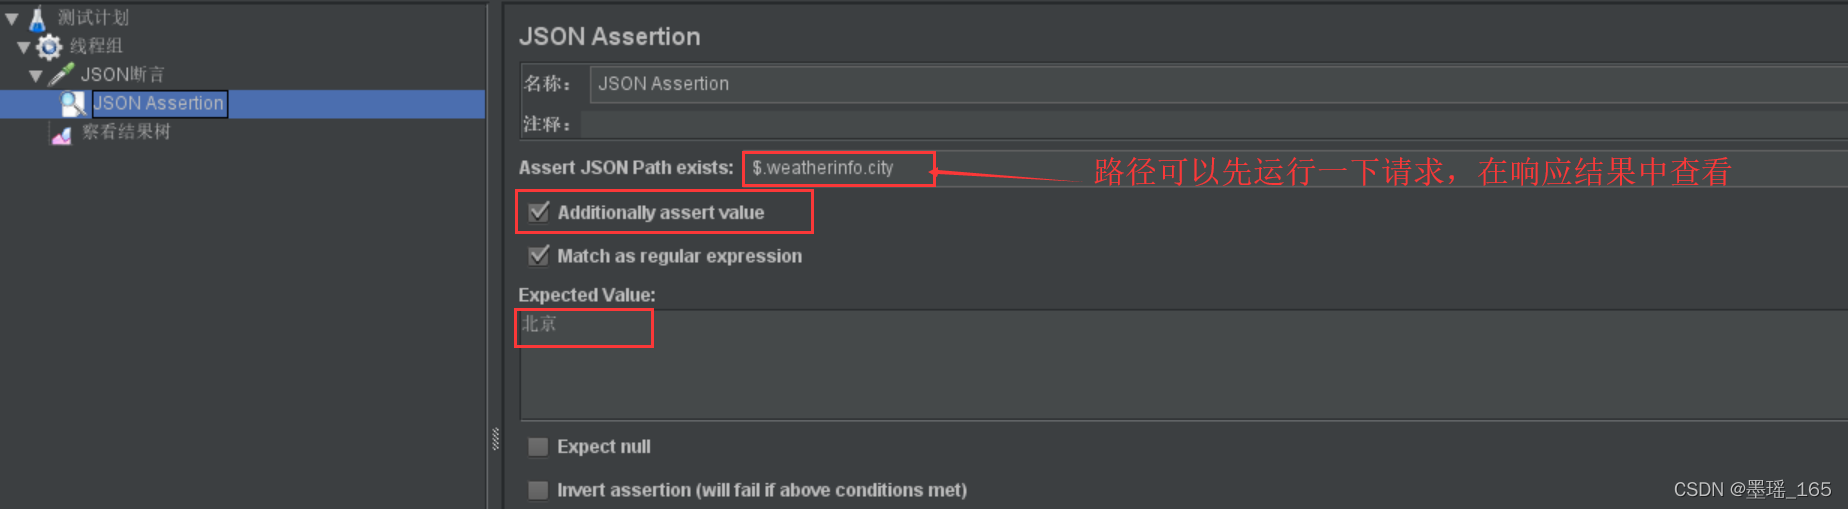Click the JSON断言 sampler pipette icon
Screen dimensions: 1848x509
61,74
